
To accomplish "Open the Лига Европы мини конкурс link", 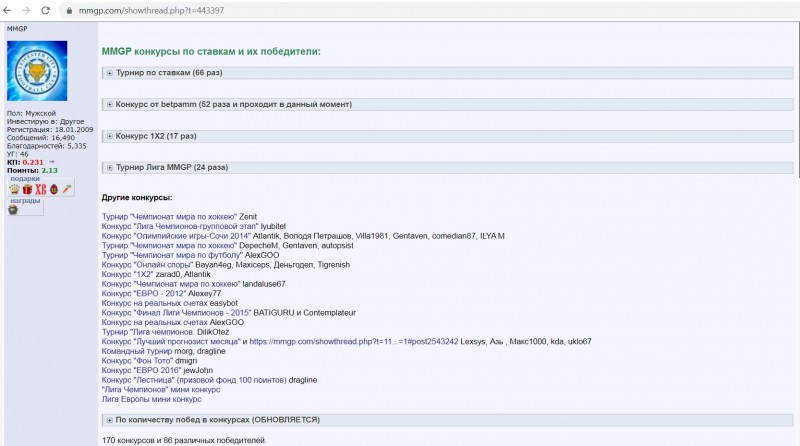I will [x=151, y=399].
